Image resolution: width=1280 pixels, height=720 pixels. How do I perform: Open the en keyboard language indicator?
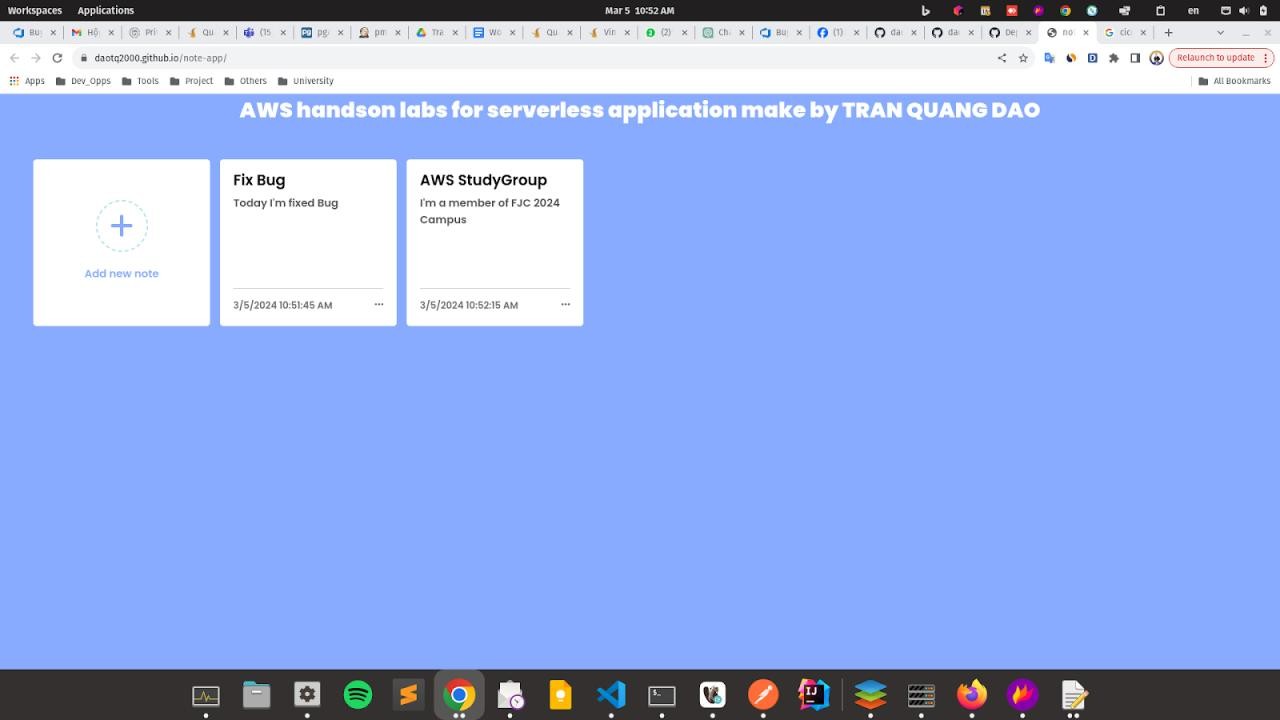click(1193, 10)
